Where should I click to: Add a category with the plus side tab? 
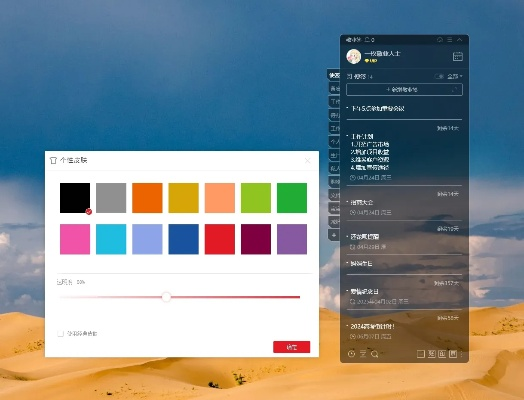pyautogui.click(x=334, y=235)
